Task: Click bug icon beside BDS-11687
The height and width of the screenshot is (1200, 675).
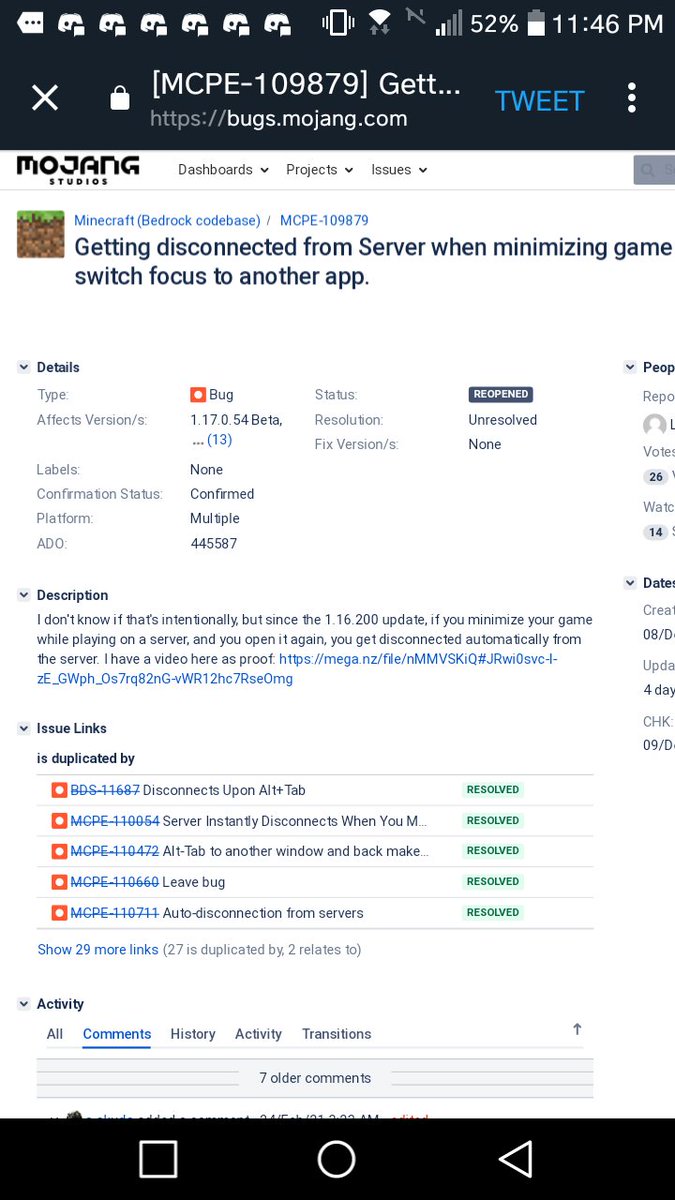Action: [x=59, y=790]
